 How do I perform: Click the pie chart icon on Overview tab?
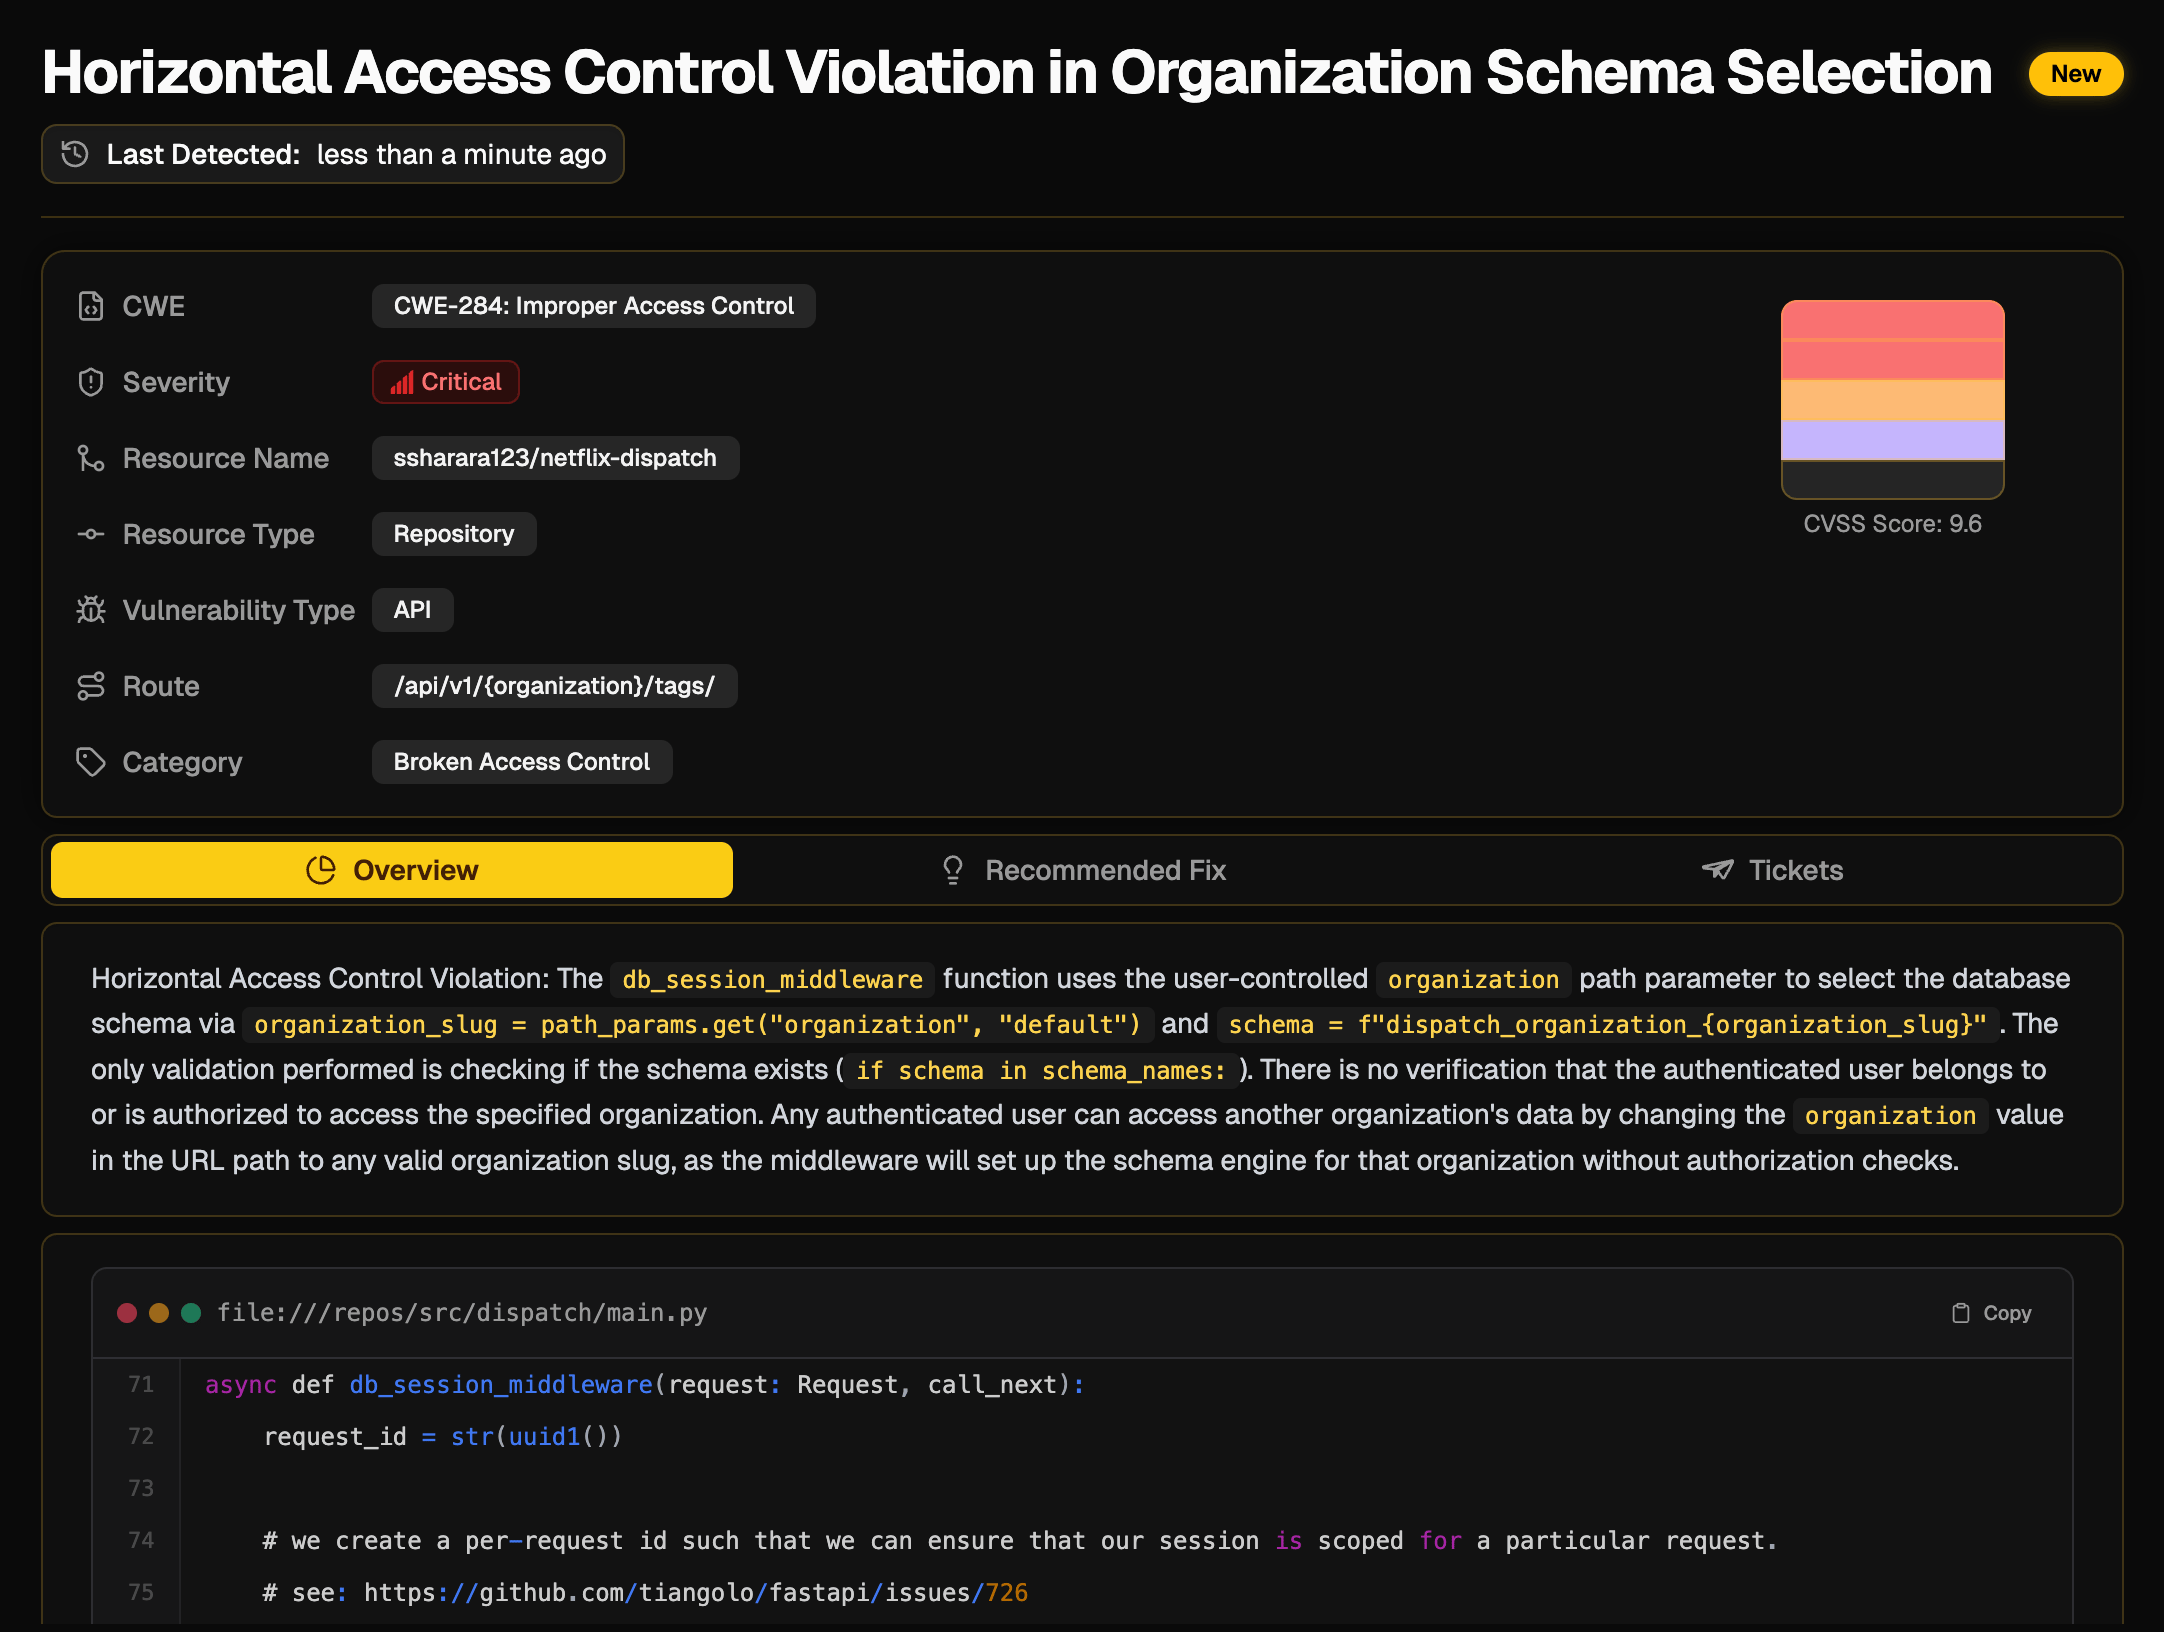[321, 870]
